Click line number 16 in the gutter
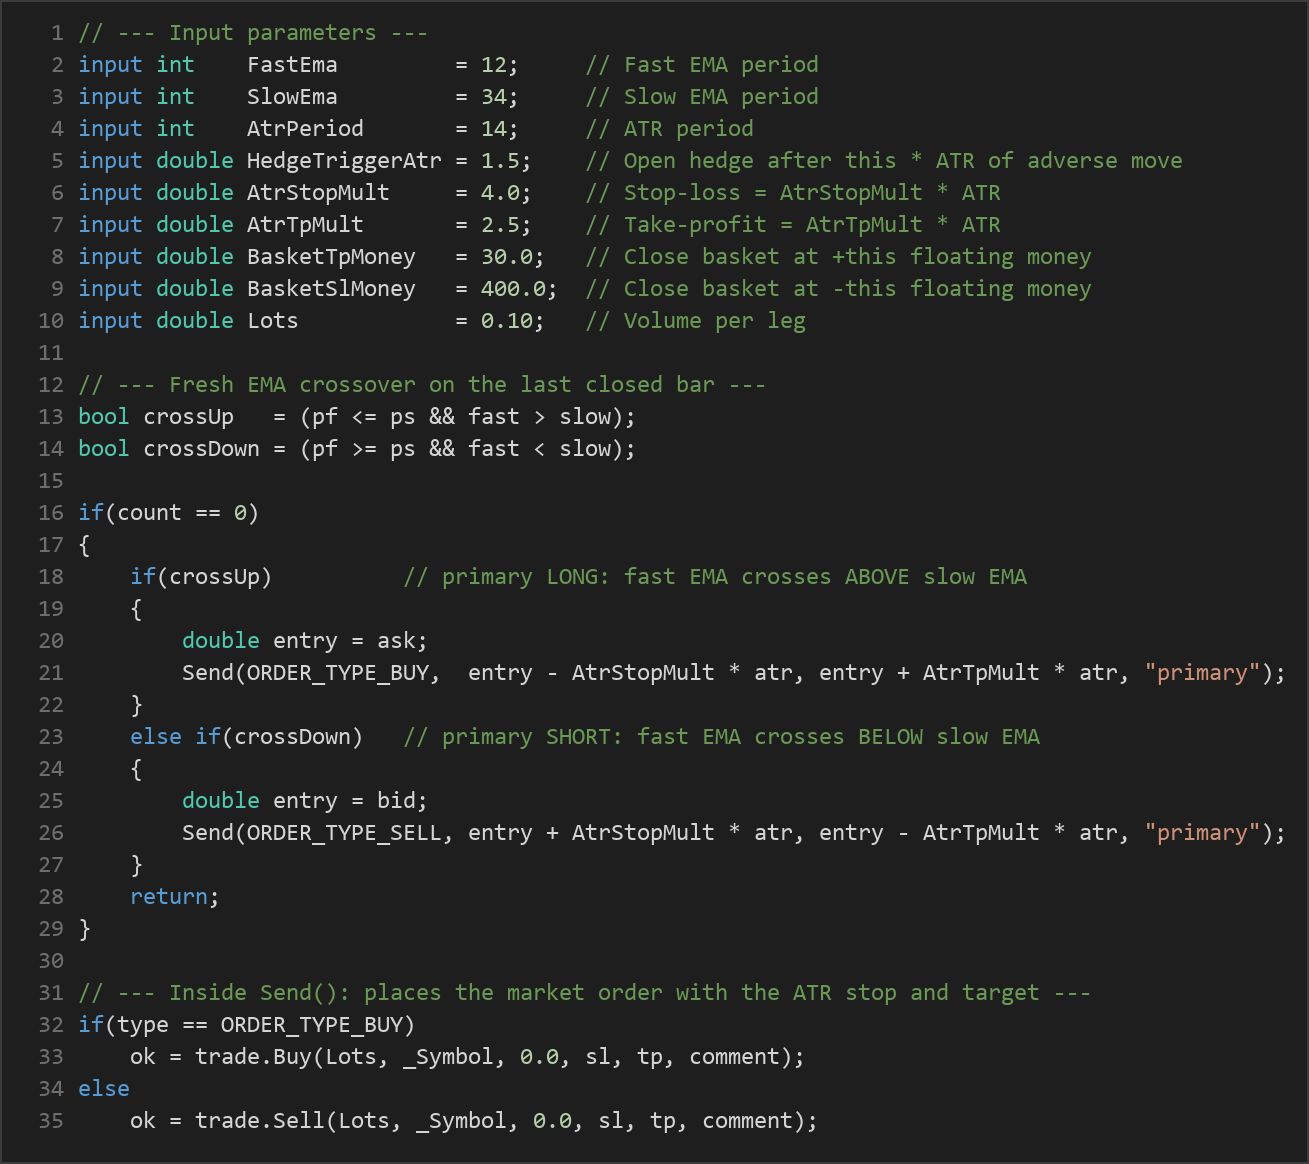Screen dimensions: 1309x1164 (x=51, y=513)
